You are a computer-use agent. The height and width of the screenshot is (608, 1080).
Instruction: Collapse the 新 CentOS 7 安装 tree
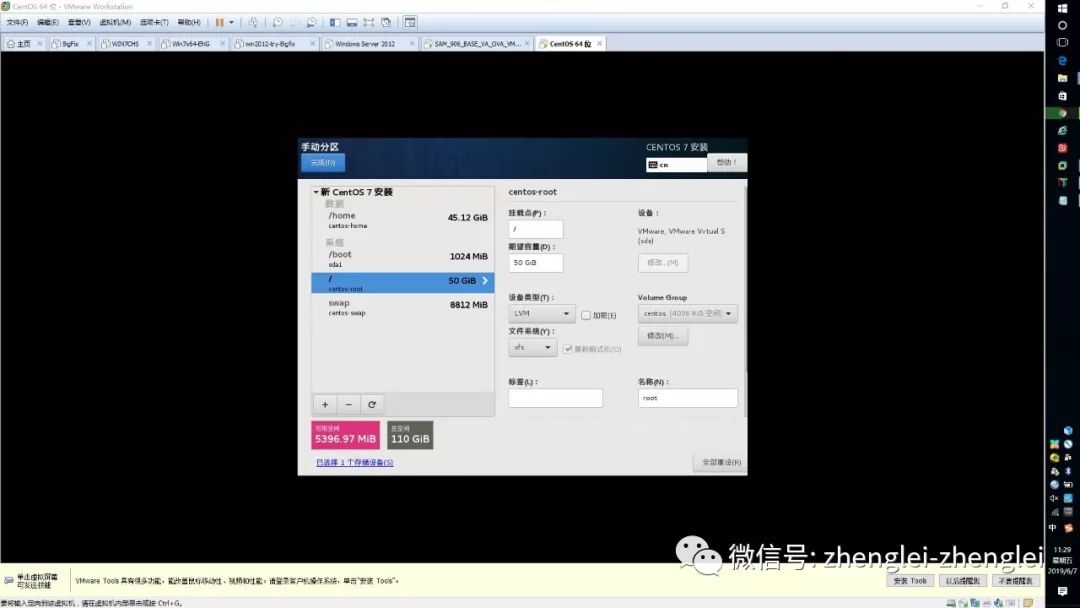pos(316,192)
